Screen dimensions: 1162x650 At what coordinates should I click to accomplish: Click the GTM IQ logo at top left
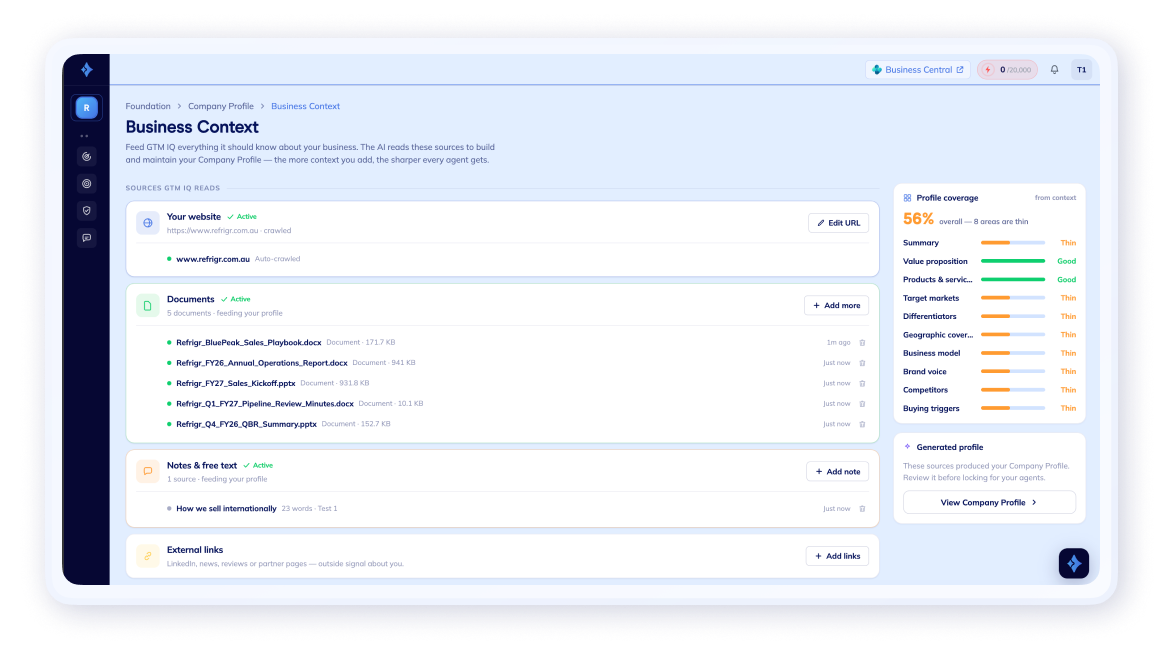pos(87,70)
